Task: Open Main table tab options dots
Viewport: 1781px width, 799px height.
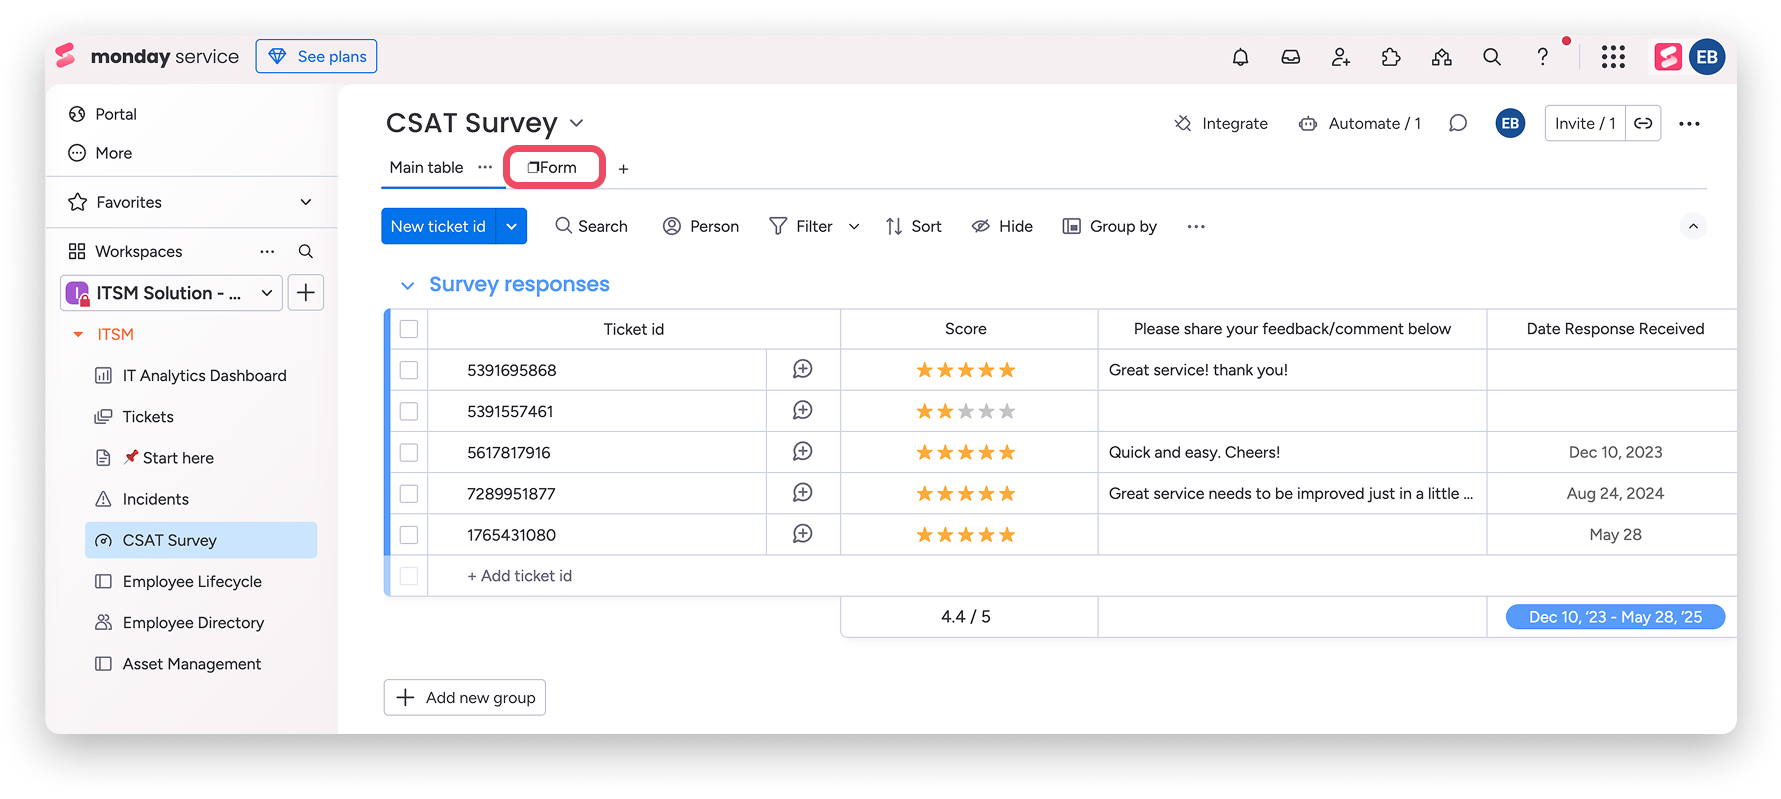Action: (x=485, y=167)
